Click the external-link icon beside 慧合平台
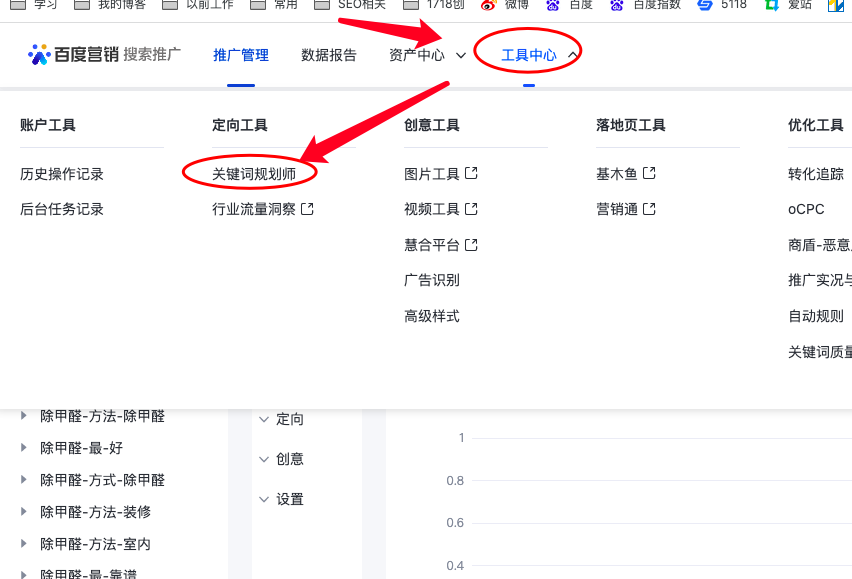 pos(469,243)
